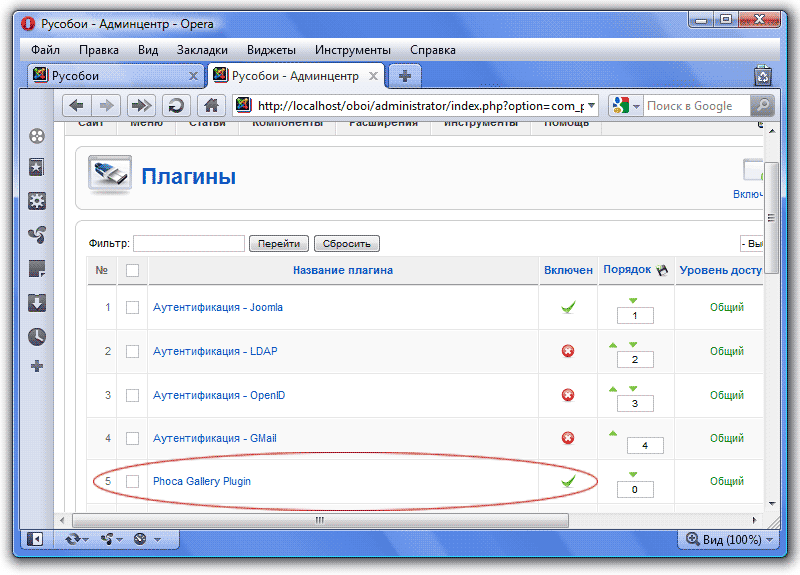800x575 pixels.
Task: Tick the Phoca Gallery Plugin checkbox
Action: tap(132, 481)
